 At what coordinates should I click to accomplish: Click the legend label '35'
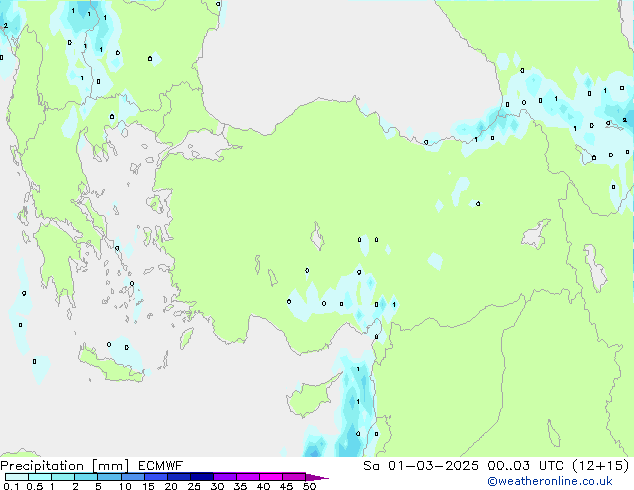(x=240, y=486)
